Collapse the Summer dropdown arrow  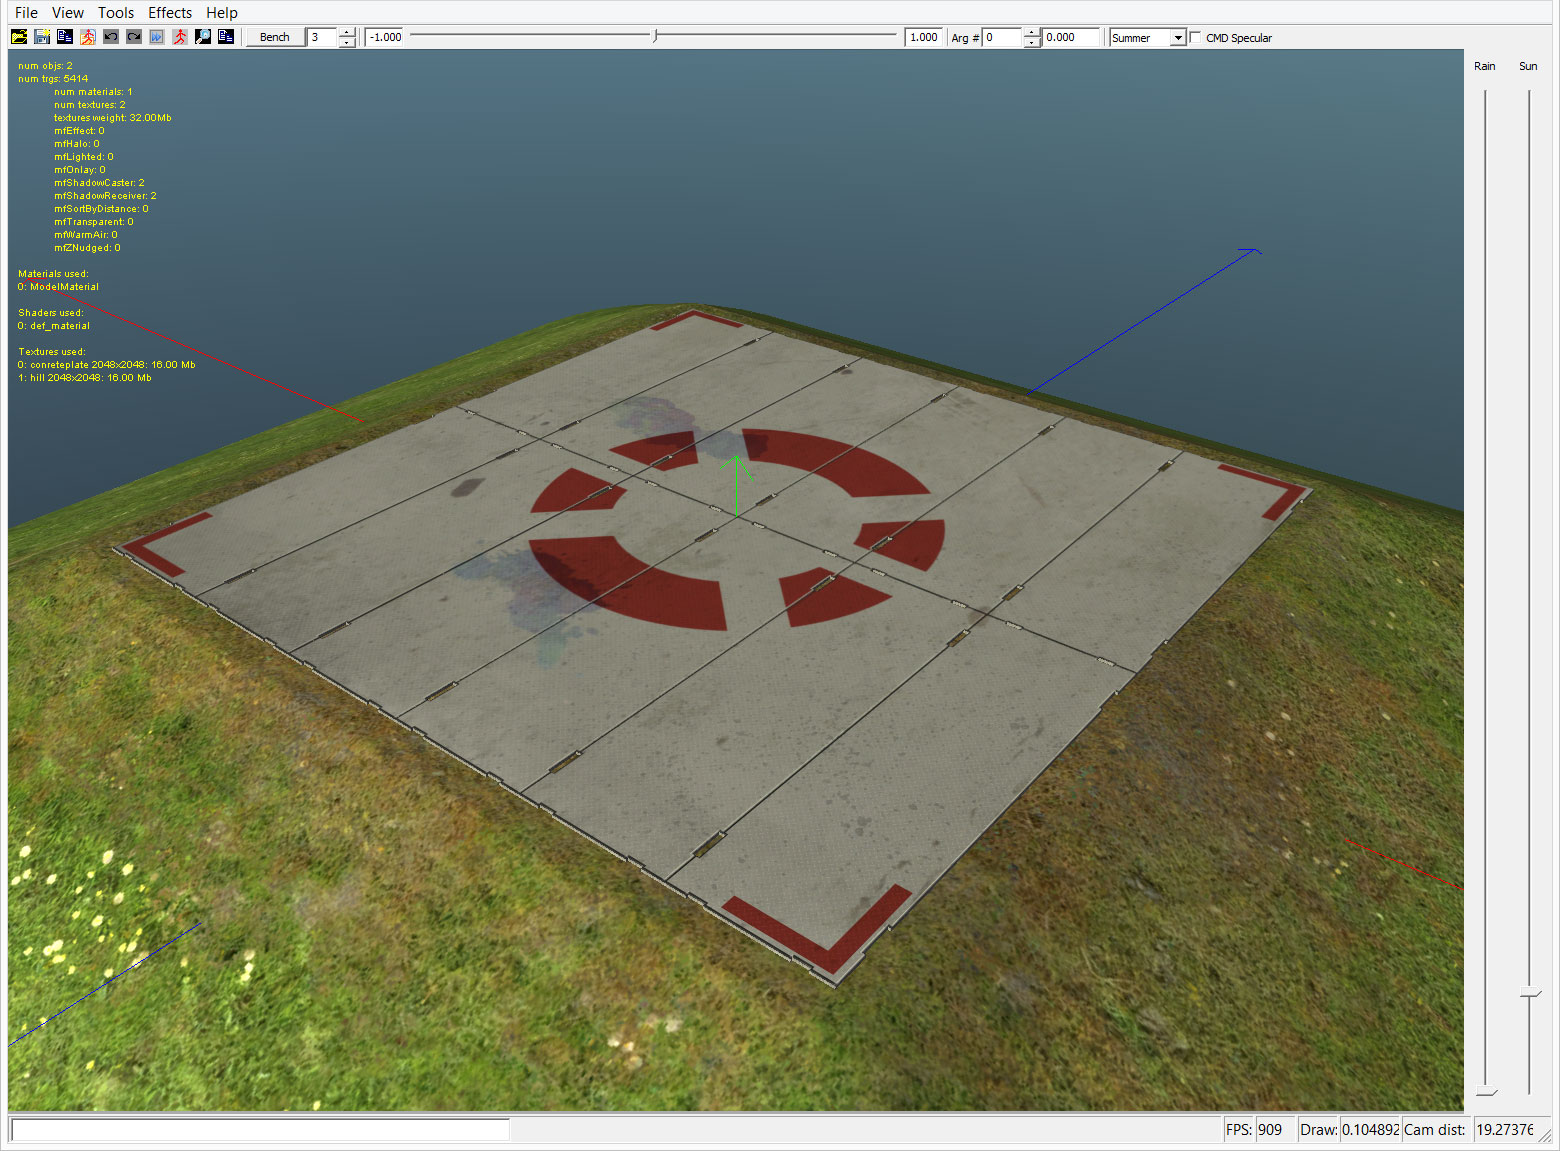point(1178,37)
